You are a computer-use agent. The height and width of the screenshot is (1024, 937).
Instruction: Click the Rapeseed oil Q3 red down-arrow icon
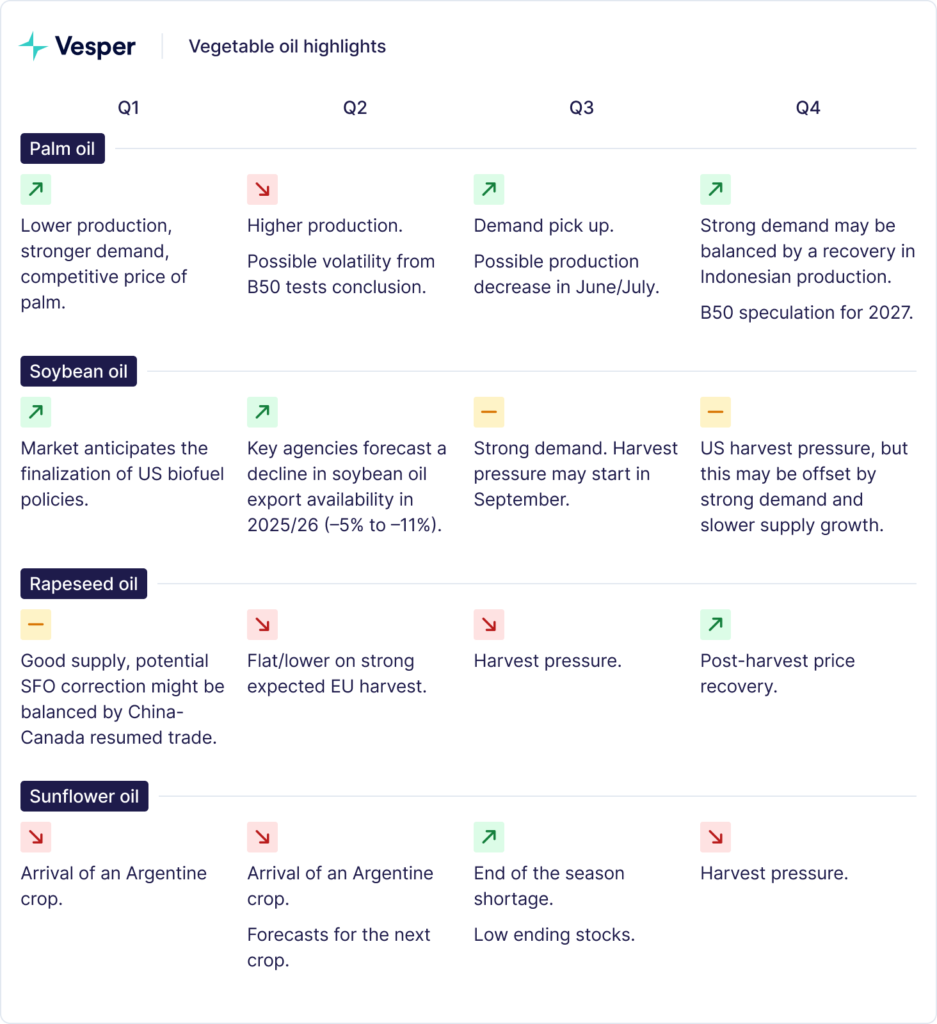(x=489, y=624)
